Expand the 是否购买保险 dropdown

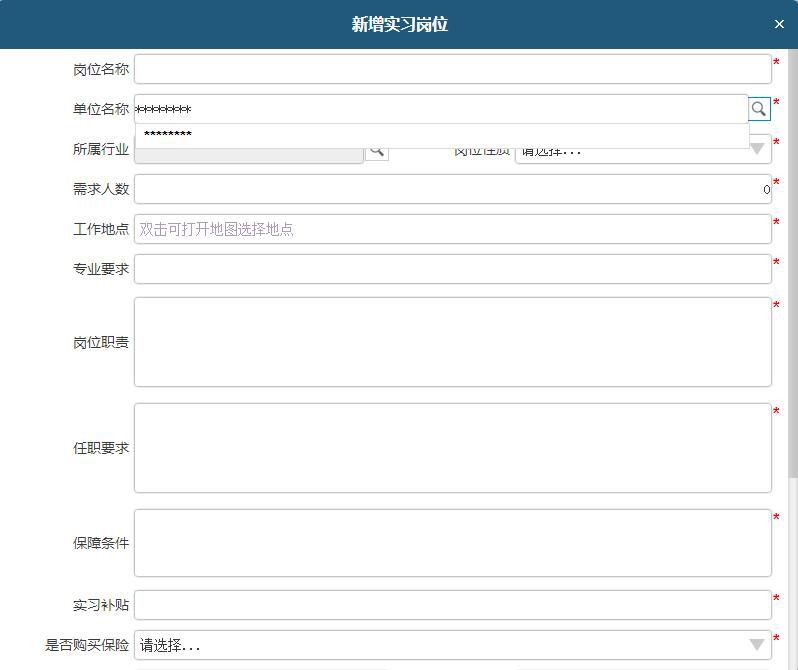(453, 645)
